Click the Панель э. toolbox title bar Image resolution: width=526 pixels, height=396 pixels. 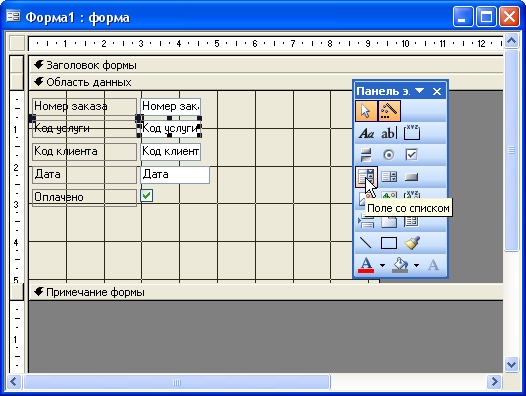pos(400,91)
